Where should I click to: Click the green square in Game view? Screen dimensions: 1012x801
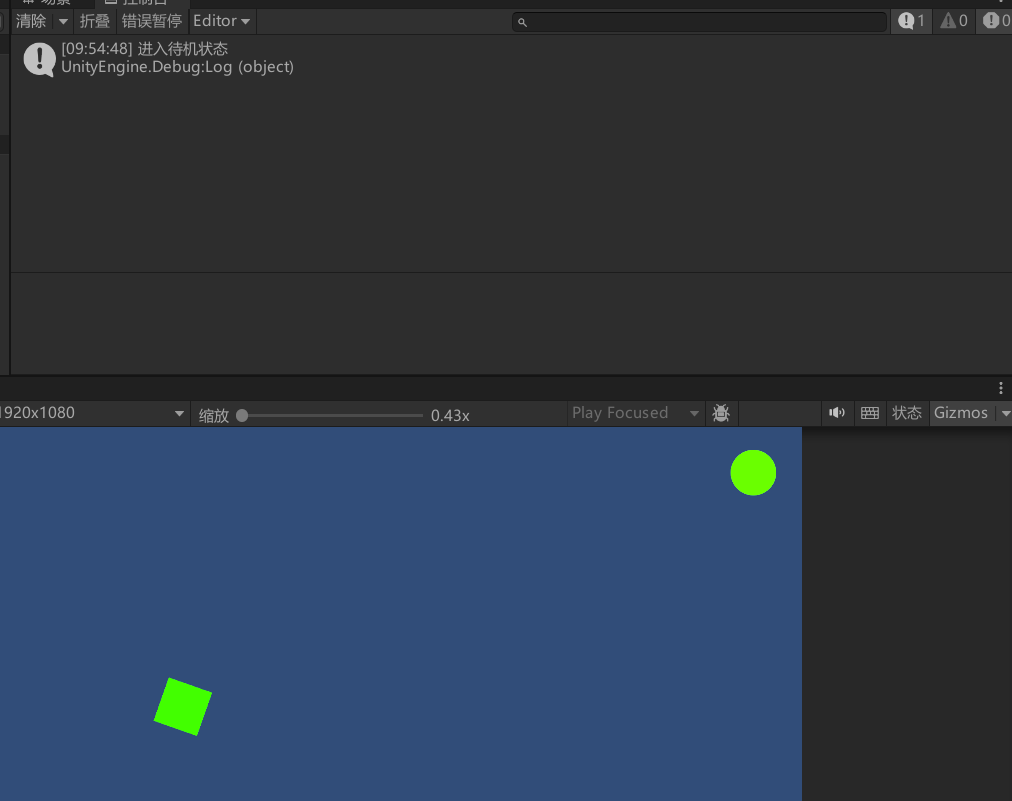coord(183,707)
